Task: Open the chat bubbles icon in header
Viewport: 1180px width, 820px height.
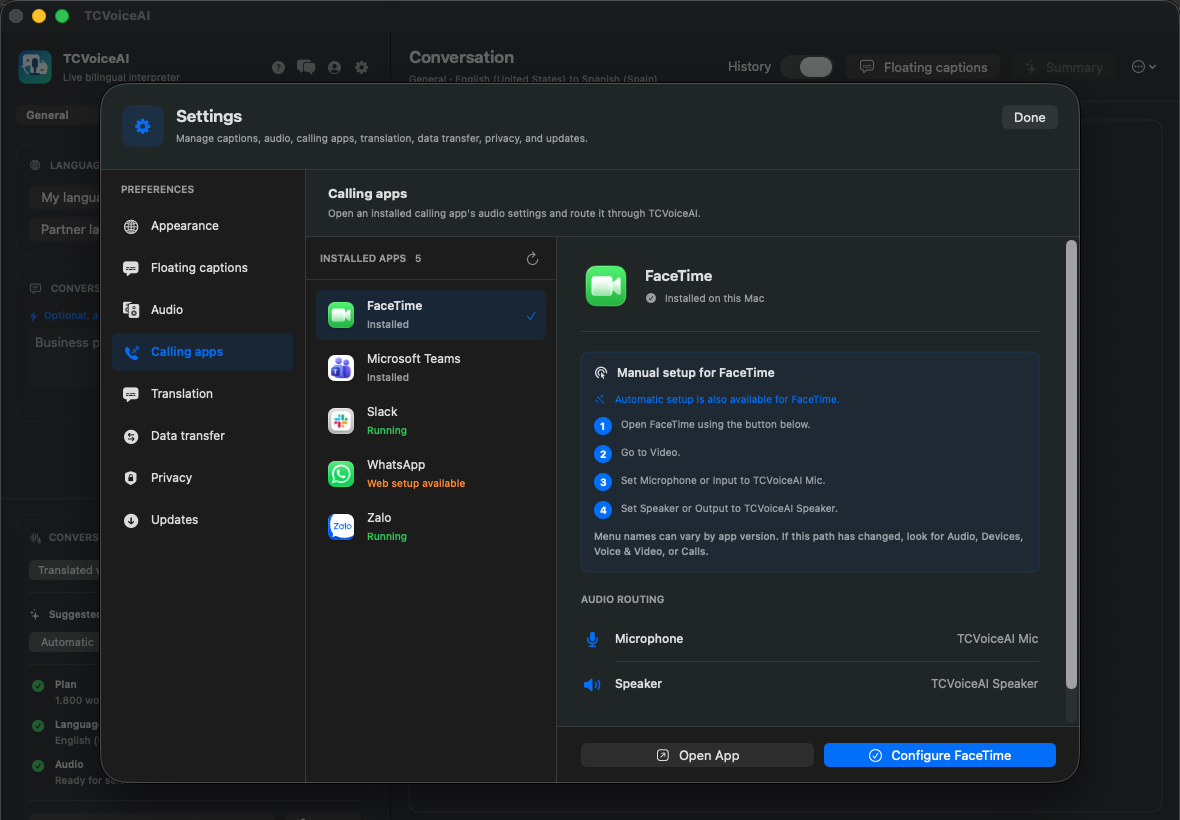Action: click(306, 67)
